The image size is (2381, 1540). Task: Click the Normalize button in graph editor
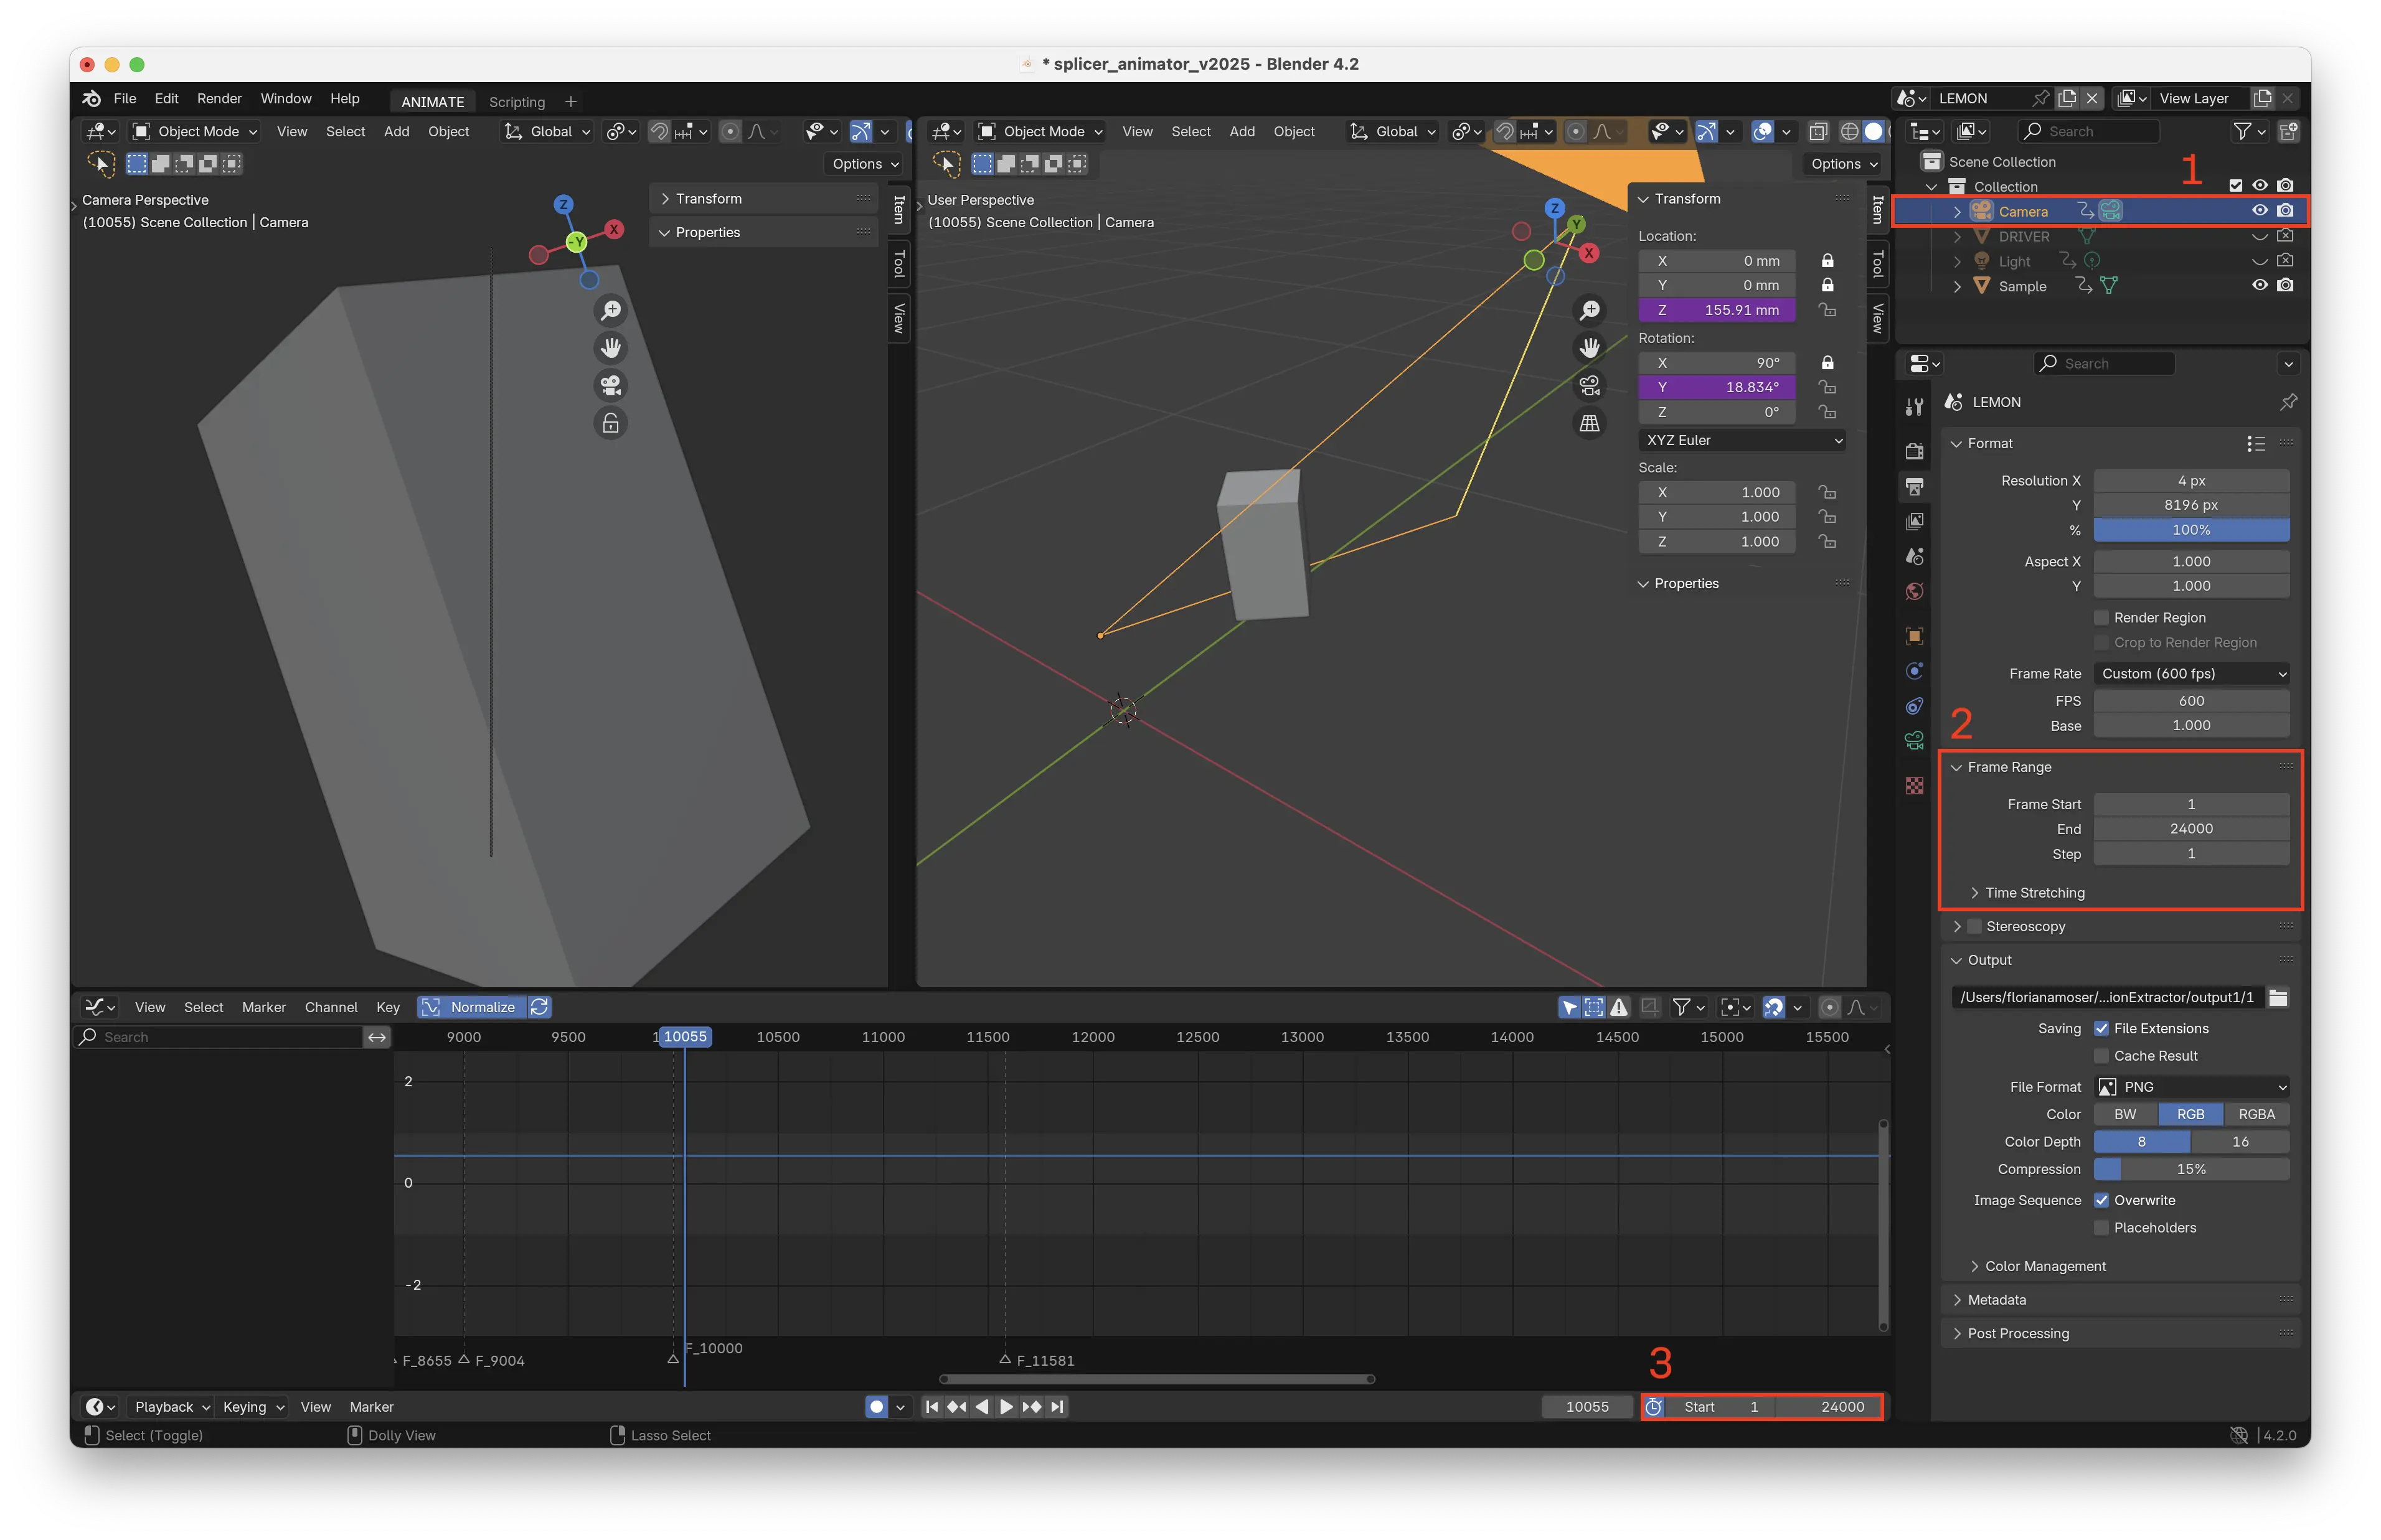[481, 1007]
